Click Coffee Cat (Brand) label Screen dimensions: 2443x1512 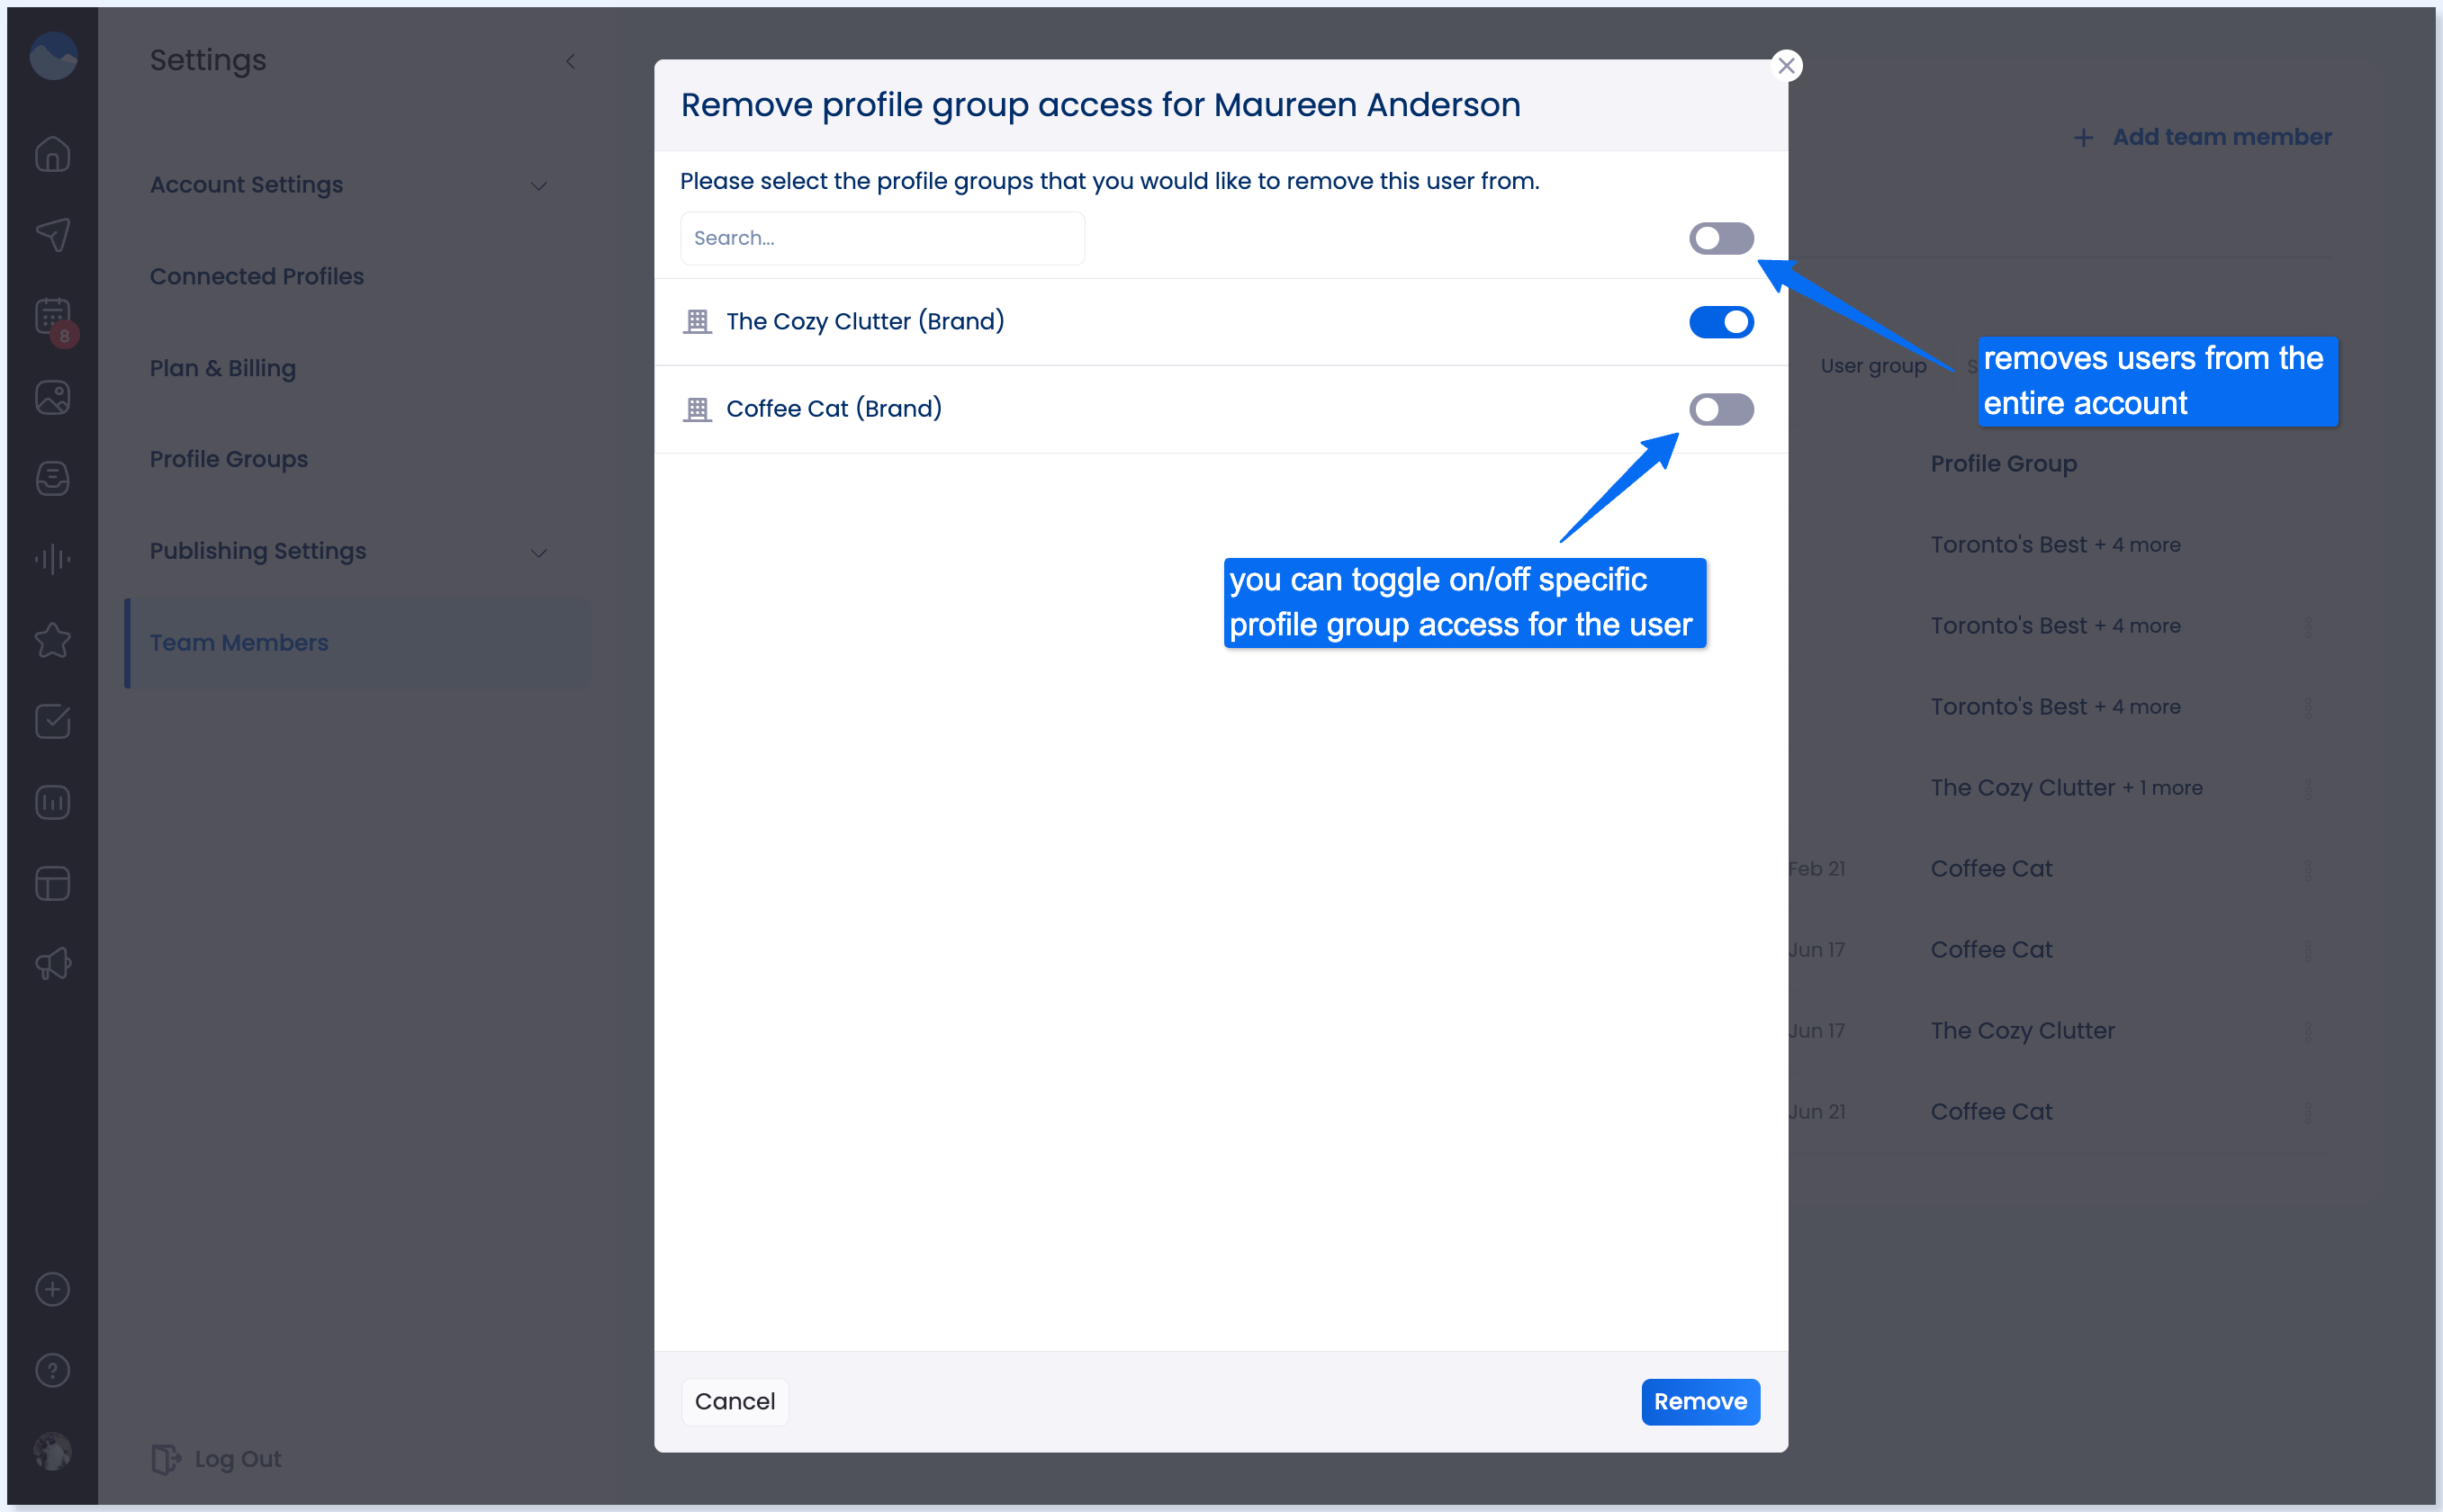[834, 408]
